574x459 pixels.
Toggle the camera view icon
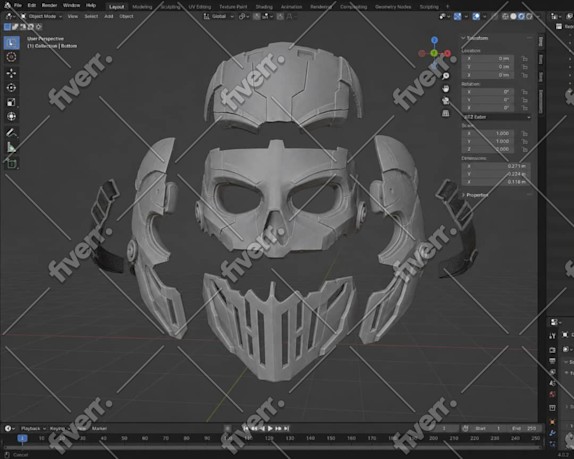pos(446,101)
